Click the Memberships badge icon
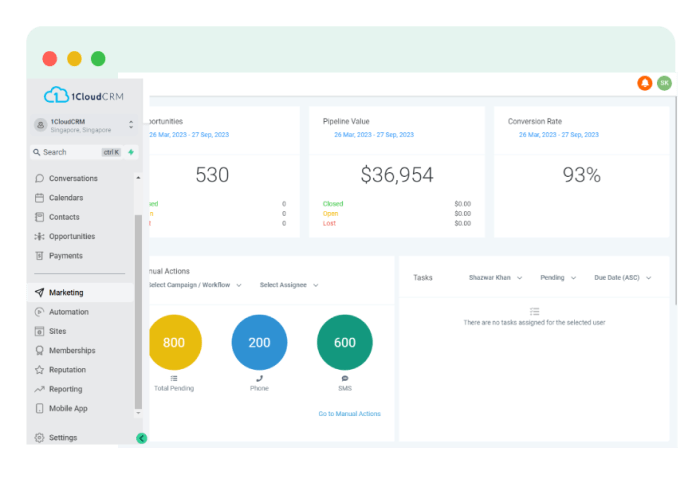Image resolution: width=700 pixels, height=479 pixels. click(39, 350)
